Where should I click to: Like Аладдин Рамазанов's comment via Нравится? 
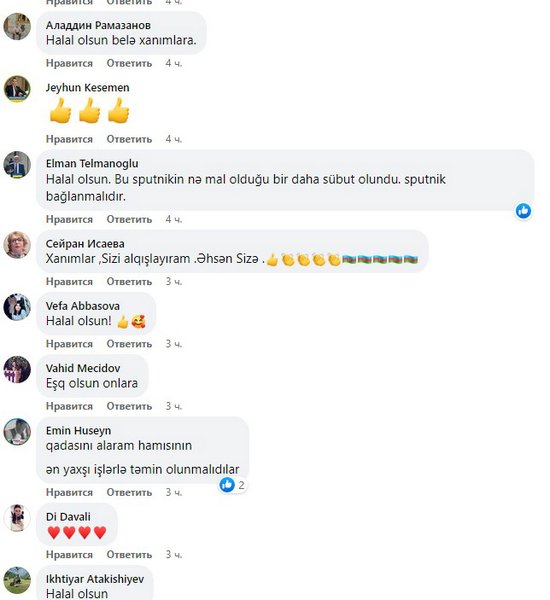pos(69,63)
